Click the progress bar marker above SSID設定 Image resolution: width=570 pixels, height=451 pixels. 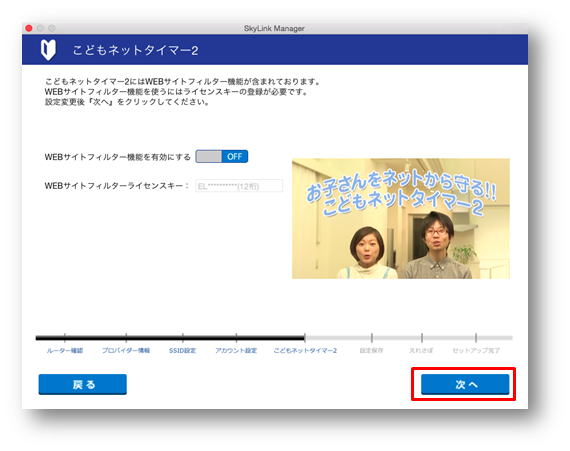tap(182, 338)
